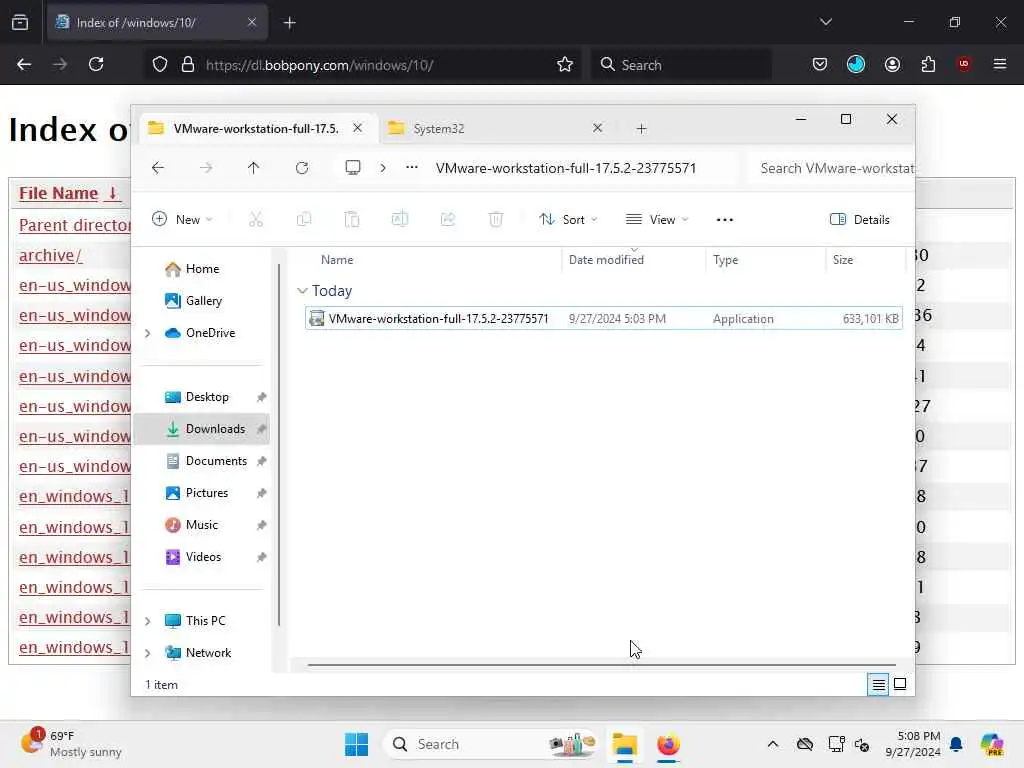Image resolution: width=1024 pixels, height=768 pixels.
Task: Click the Delete trash icon in Explorer toolbar
Action: pyautogui.click(x=496, y=219)
